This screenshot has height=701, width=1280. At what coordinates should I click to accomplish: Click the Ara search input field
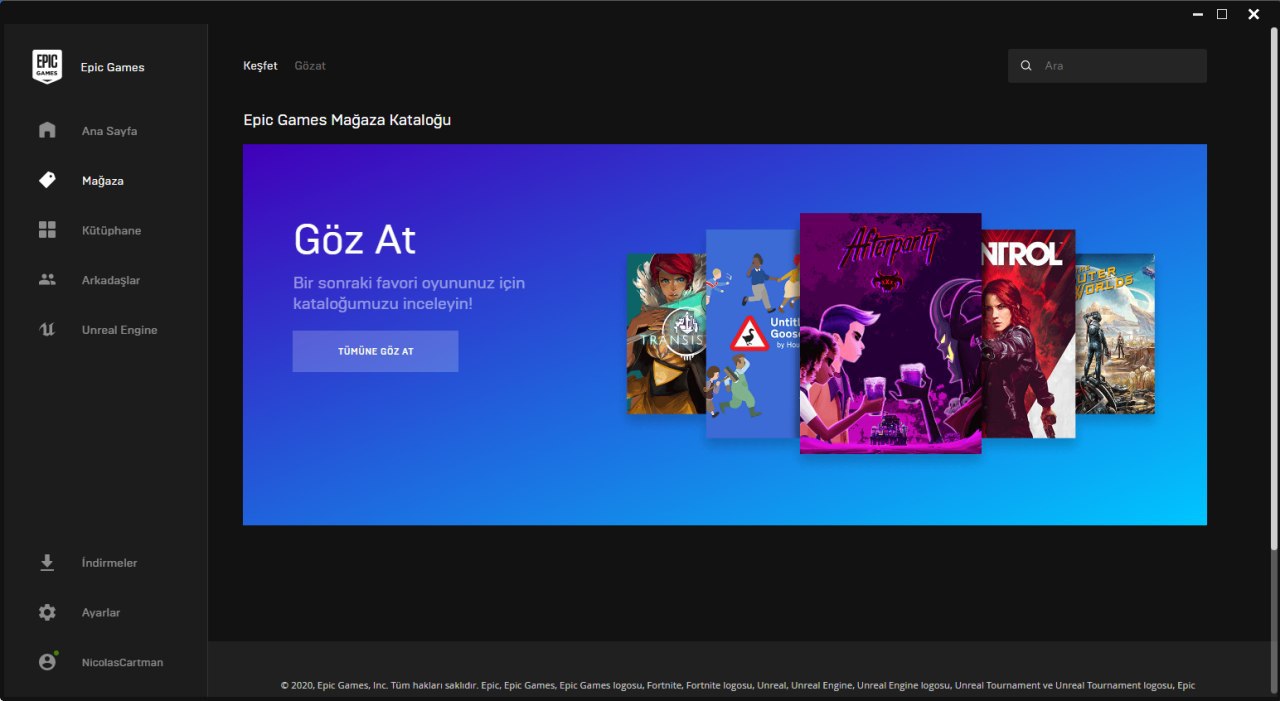coord(1107,66)
